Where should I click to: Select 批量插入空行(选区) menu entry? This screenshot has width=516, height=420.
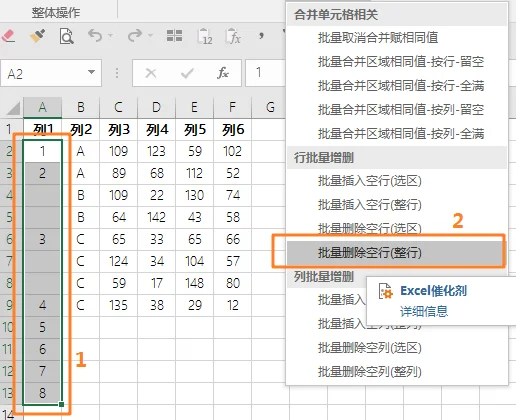tap(397, 181)
